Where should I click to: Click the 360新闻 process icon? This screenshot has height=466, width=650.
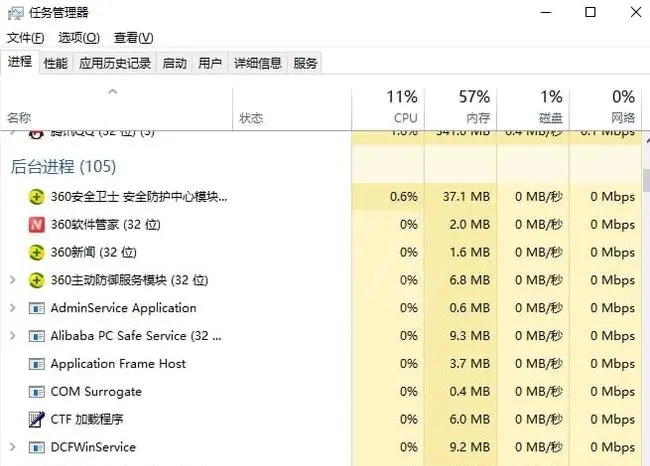coord(37,252)
